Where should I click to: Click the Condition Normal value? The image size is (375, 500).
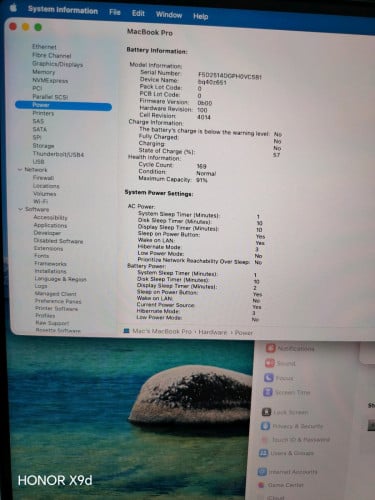point(206,173)
